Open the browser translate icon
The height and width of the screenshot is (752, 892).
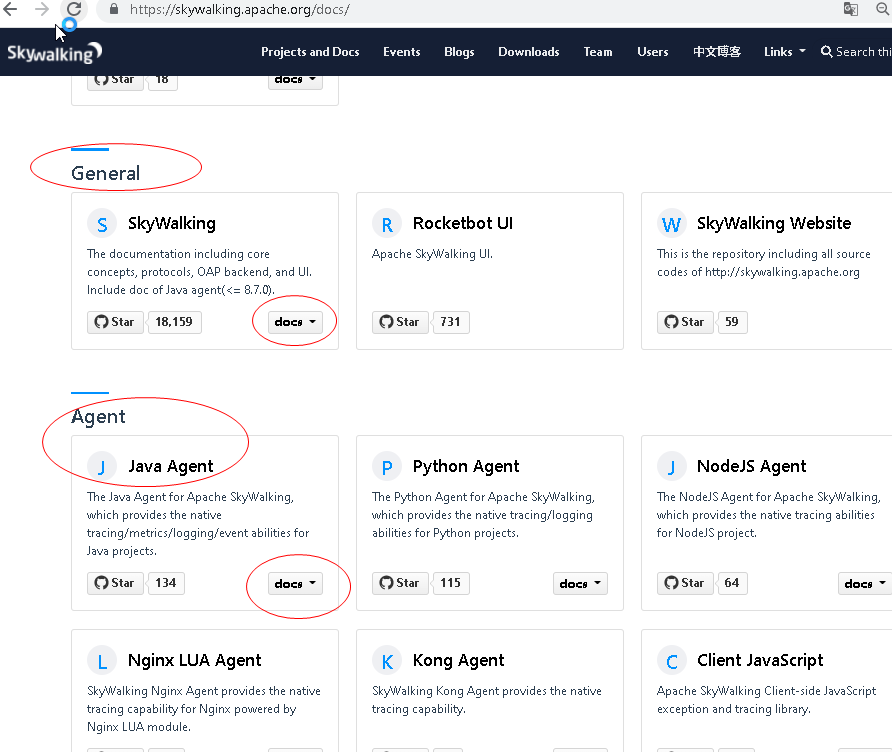tap(851, 9)
